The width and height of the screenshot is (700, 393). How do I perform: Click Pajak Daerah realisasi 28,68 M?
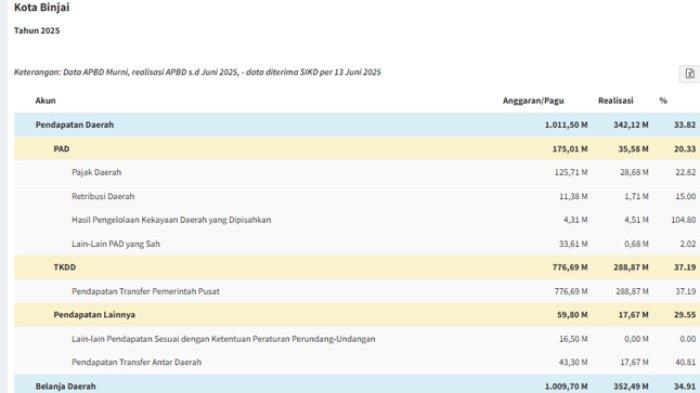click(634, 172)
